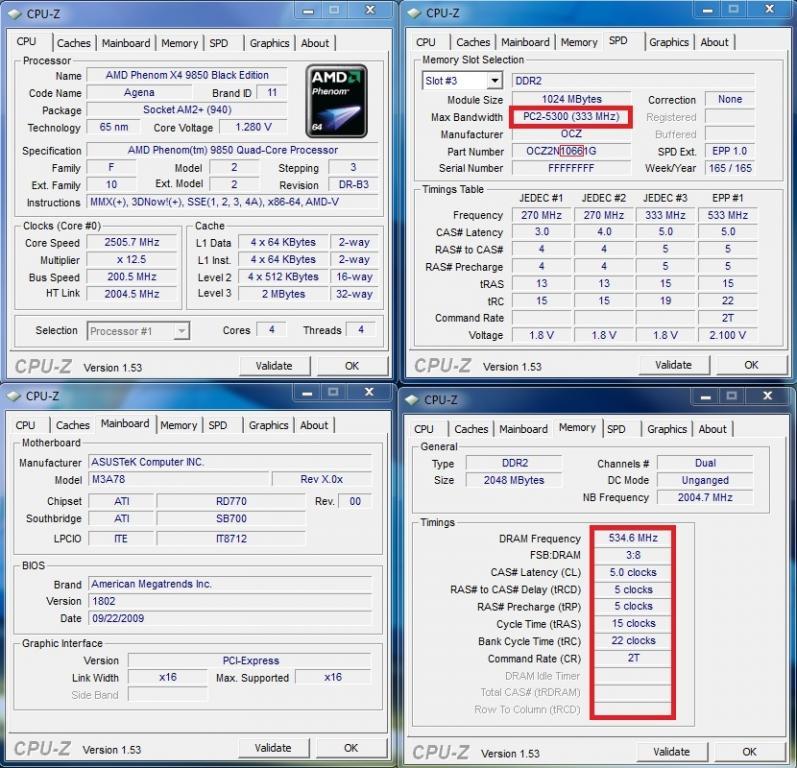This screenshot has height=768, width=797.
Task: Select Caches tab in SPD window
Action: click(x=473, y=42)
